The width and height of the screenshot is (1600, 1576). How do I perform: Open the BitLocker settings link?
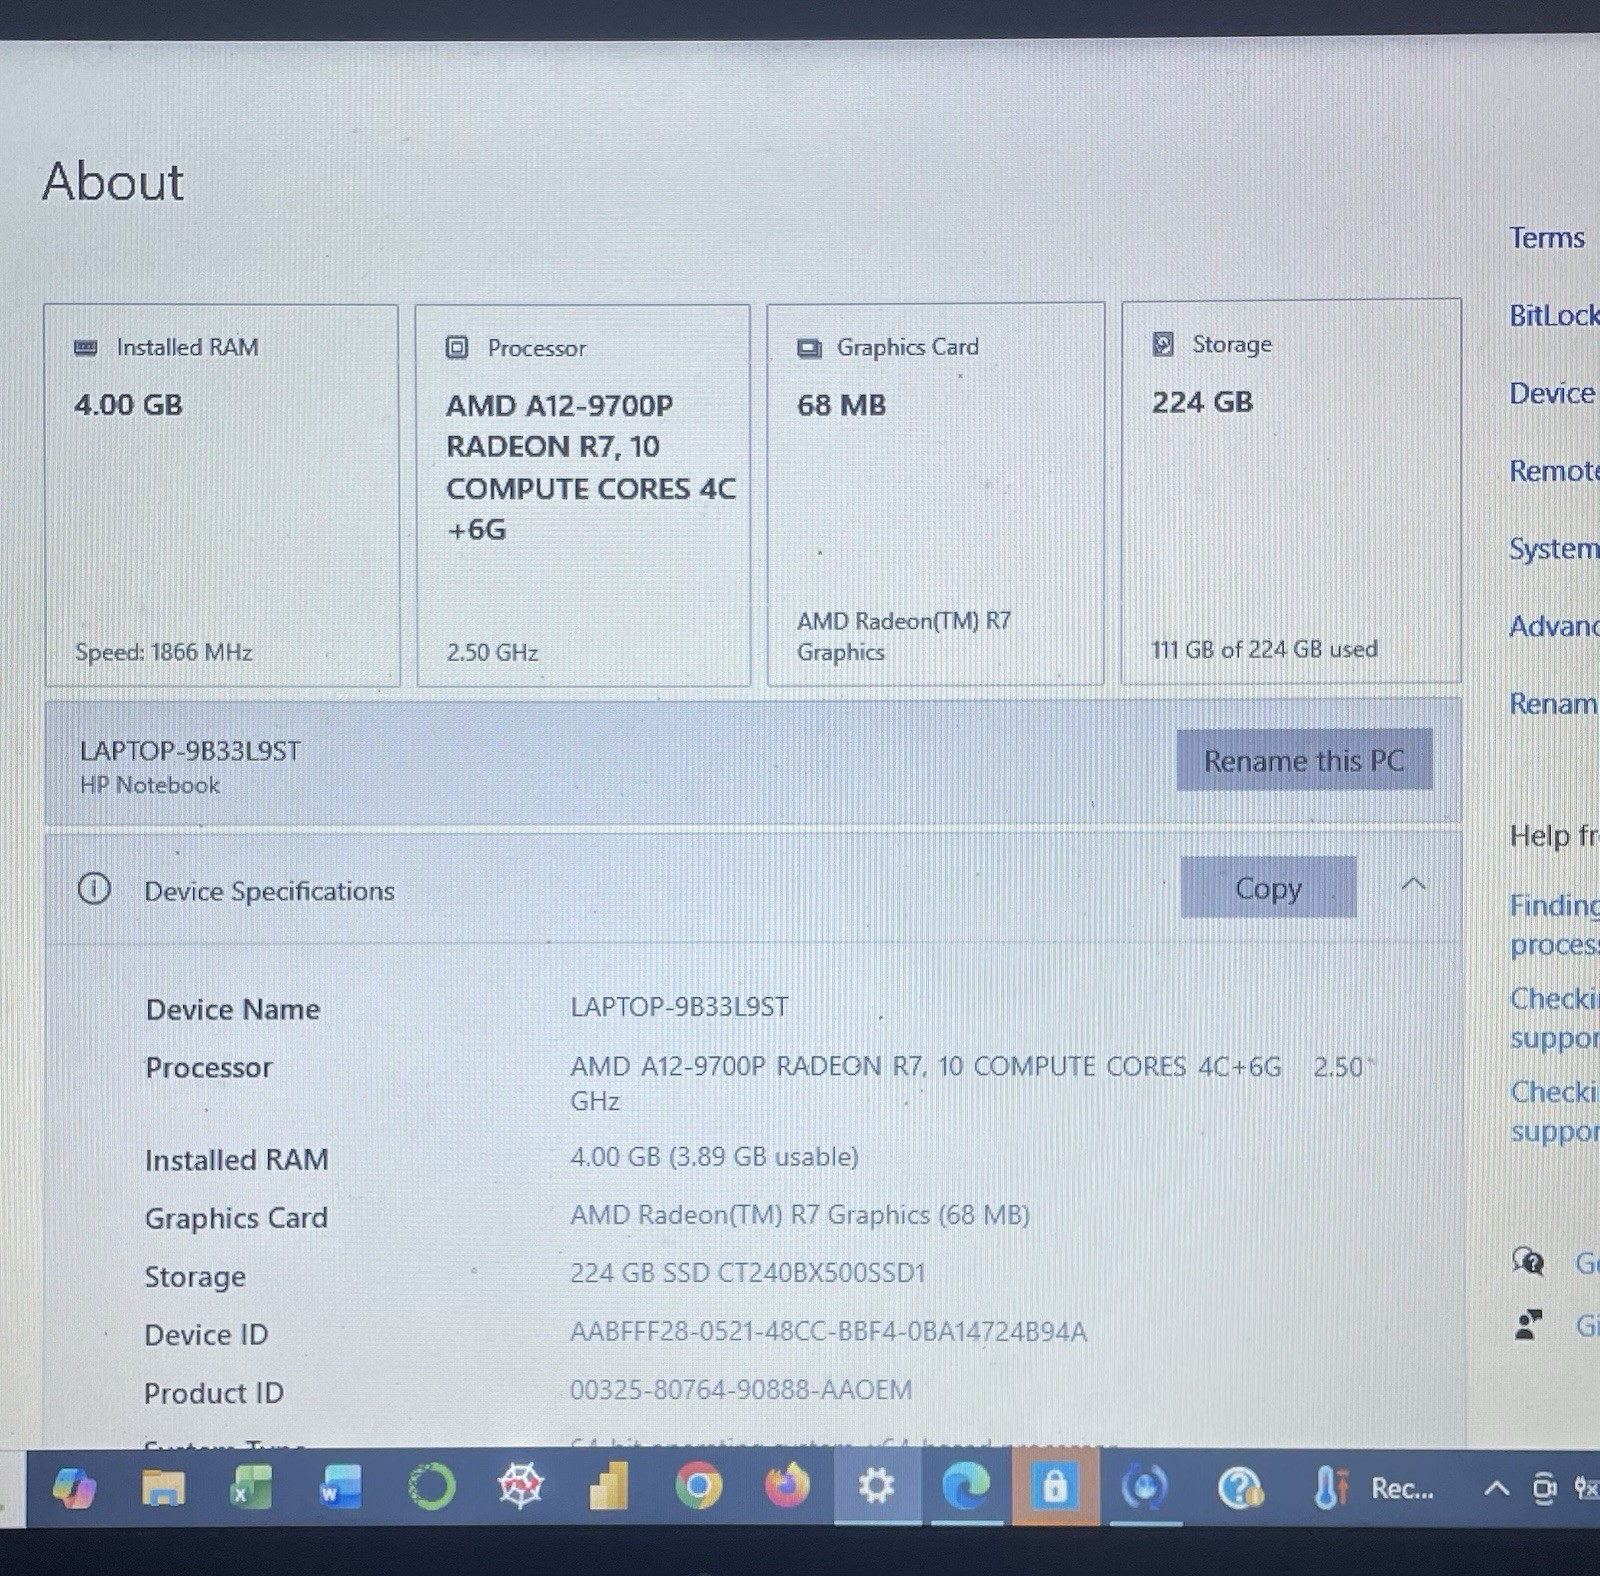(1554, 316)
